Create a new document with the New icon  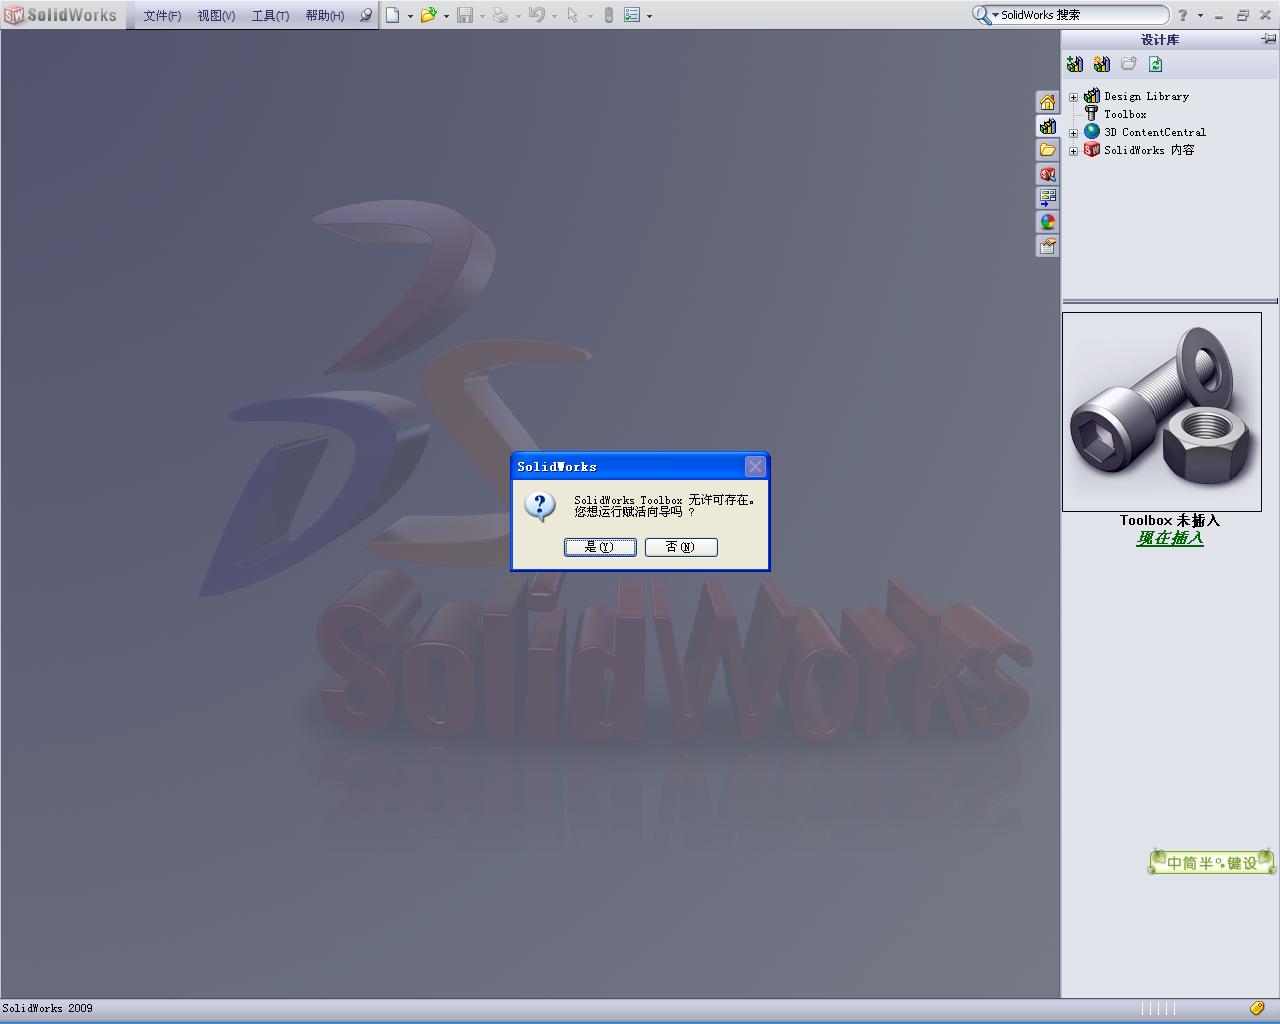(x=393, y=15)
